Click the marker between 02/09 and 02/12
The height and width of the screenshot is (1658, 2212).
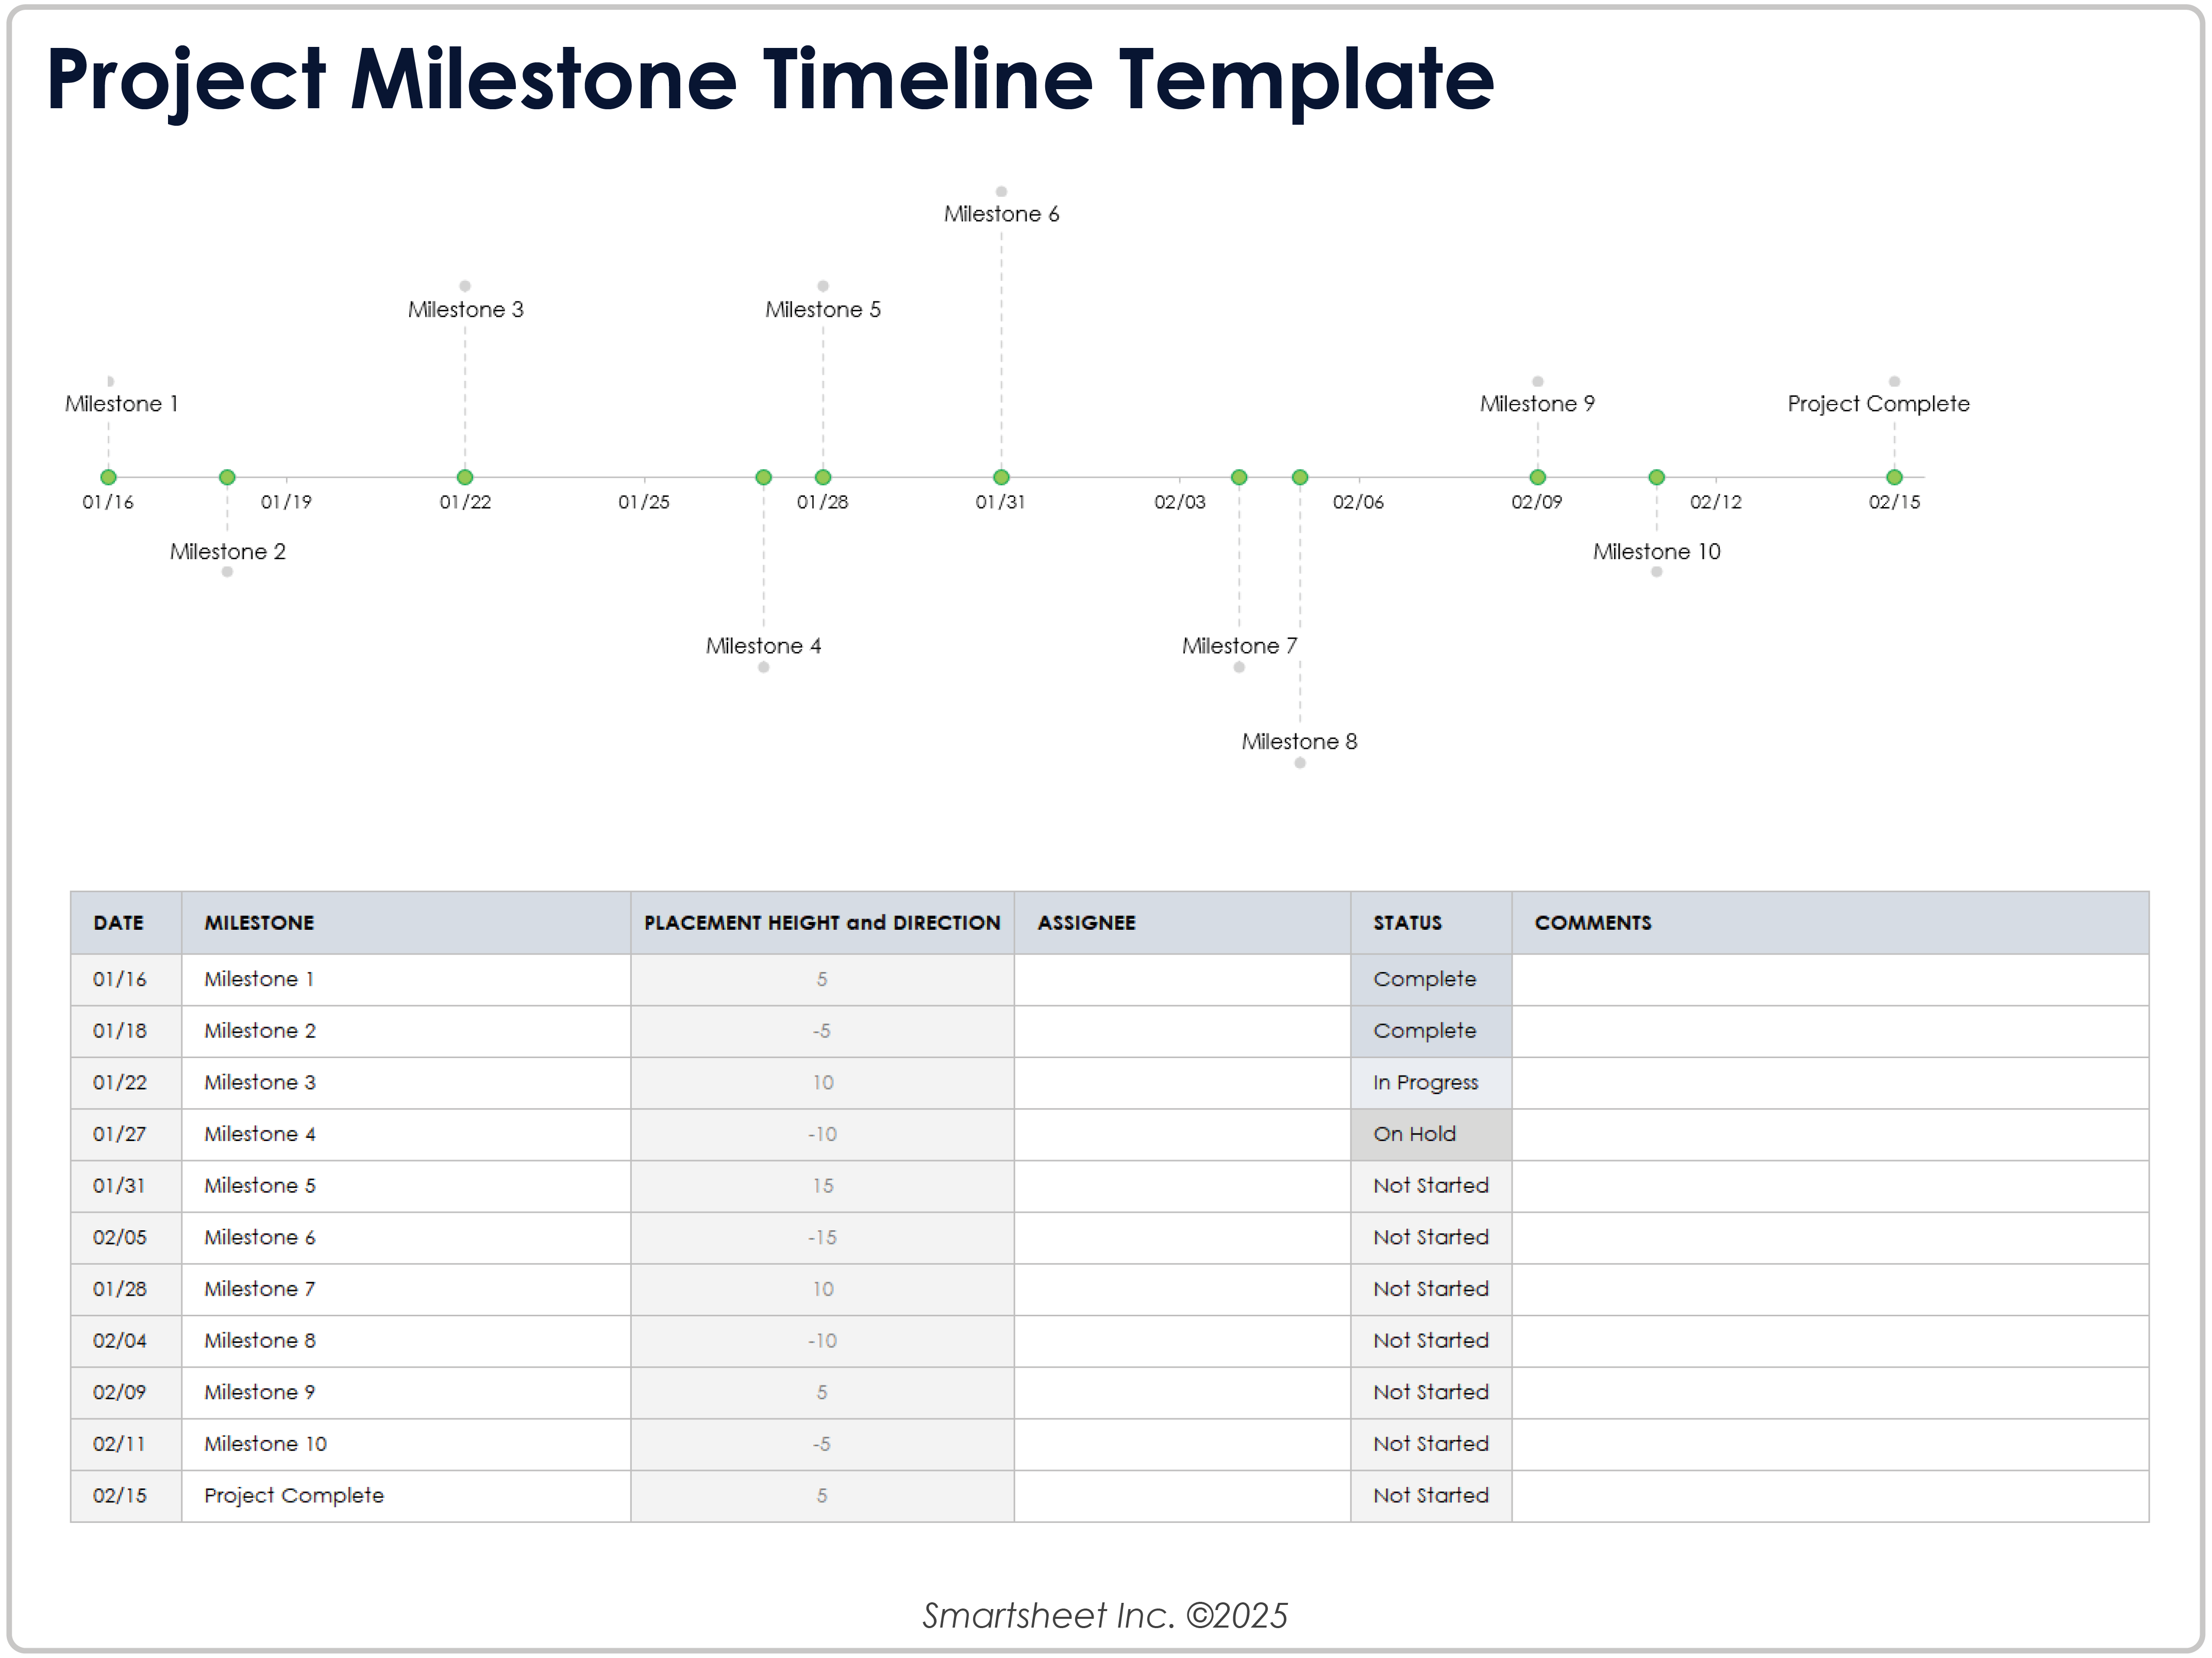click(1656, 477)
